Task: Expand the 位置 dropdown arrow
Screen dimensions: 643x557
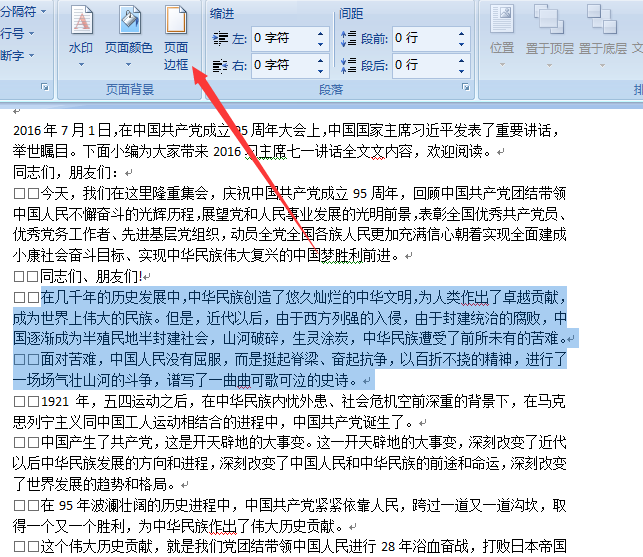Action: pos(502,65)
